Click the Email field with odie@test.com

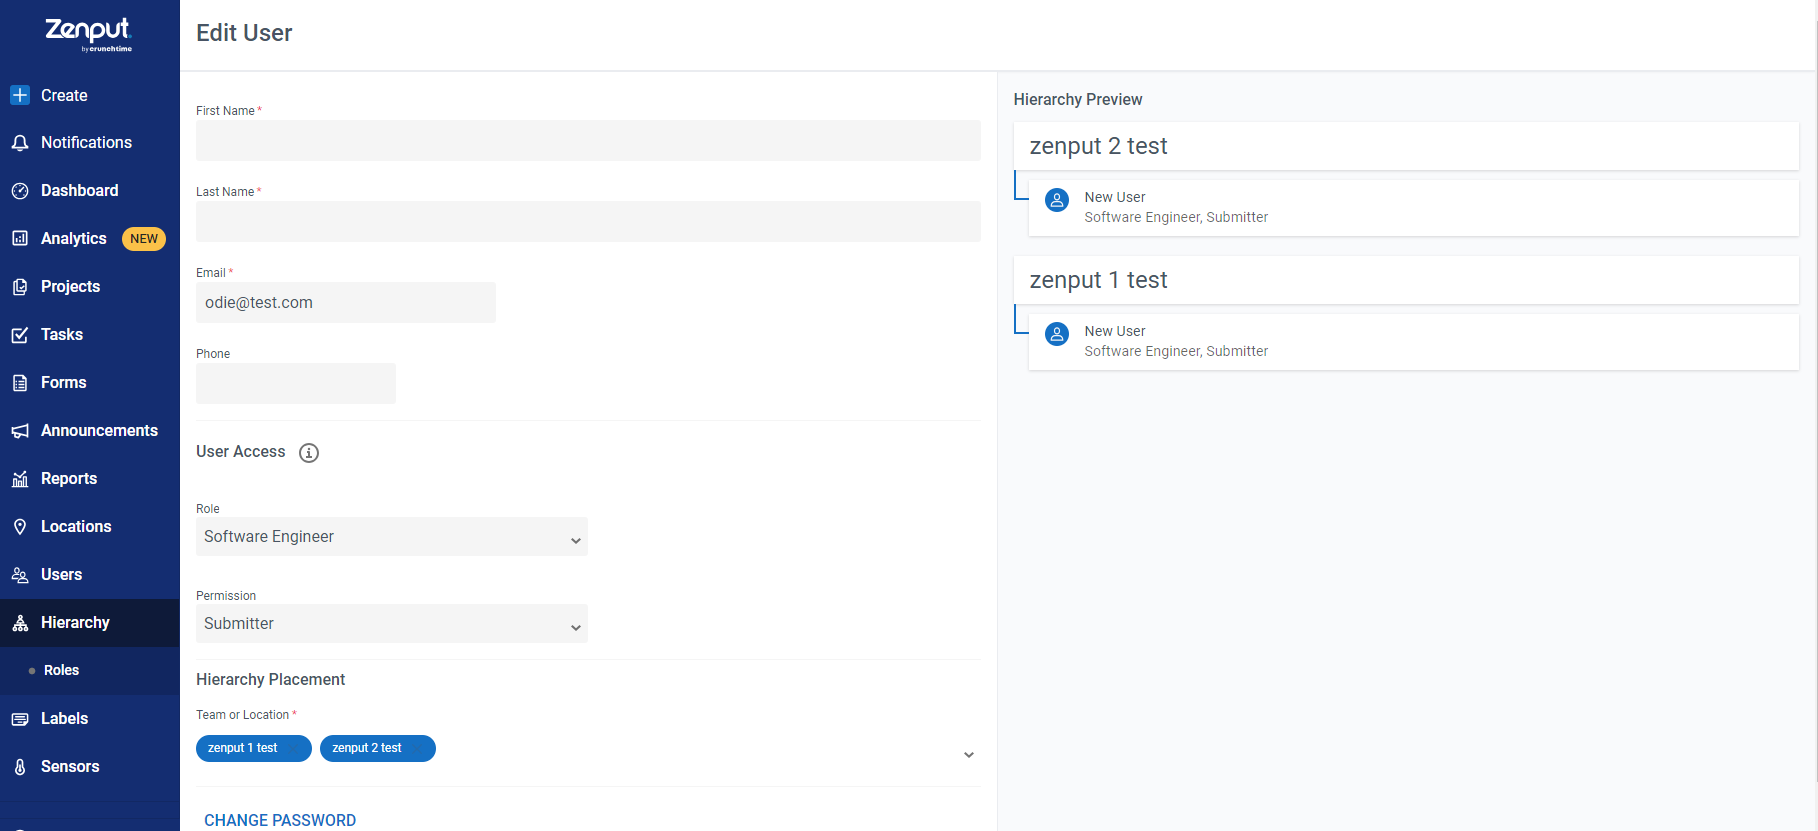click(346, 303)
